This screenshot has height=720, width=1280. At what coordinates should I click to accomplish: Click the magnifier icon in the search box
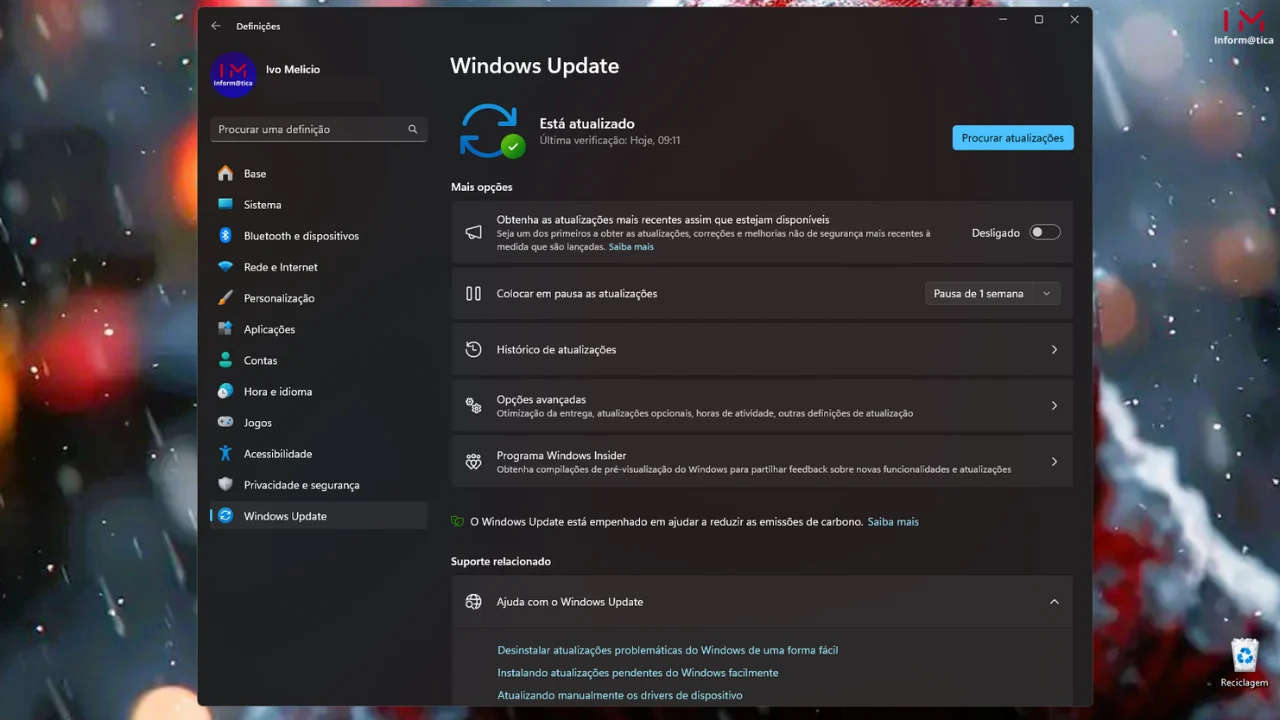click(412, 129)
